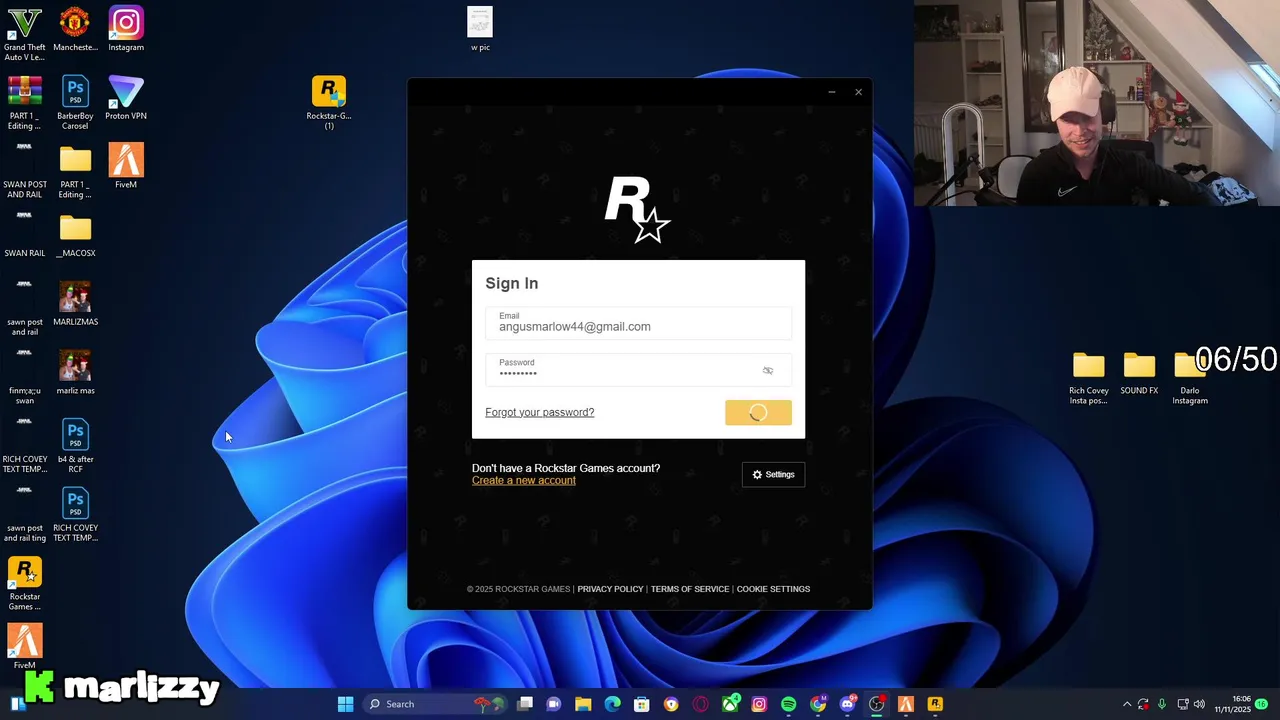Open Xbox app from taskbar
This screenshot has width=1280, height=720.
tap(730, 704)
